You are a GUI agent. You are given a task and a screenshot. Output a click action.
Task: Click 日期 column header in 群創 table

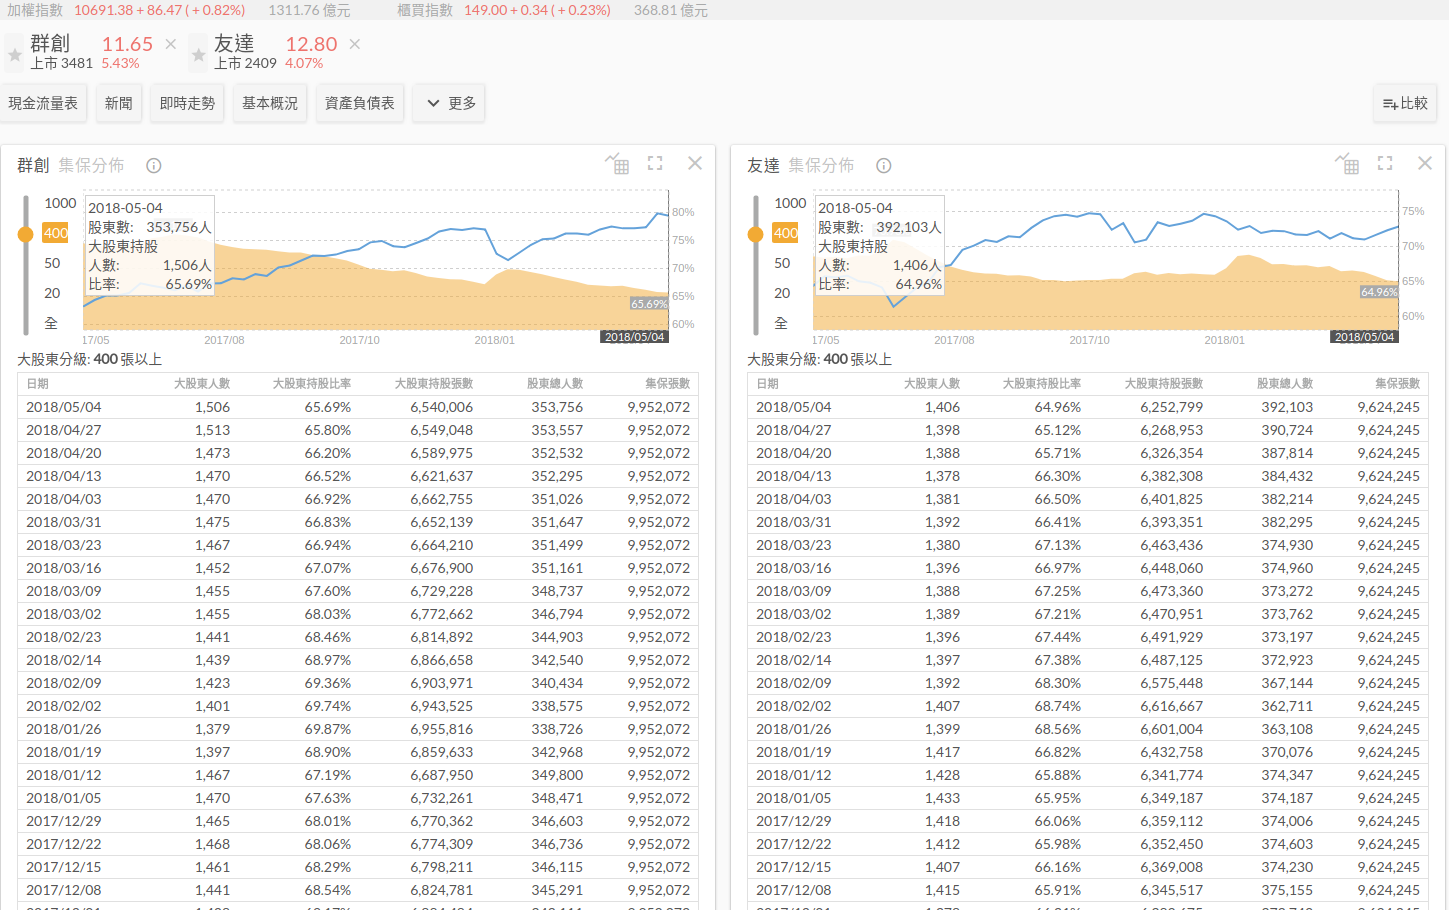(37, 384)
